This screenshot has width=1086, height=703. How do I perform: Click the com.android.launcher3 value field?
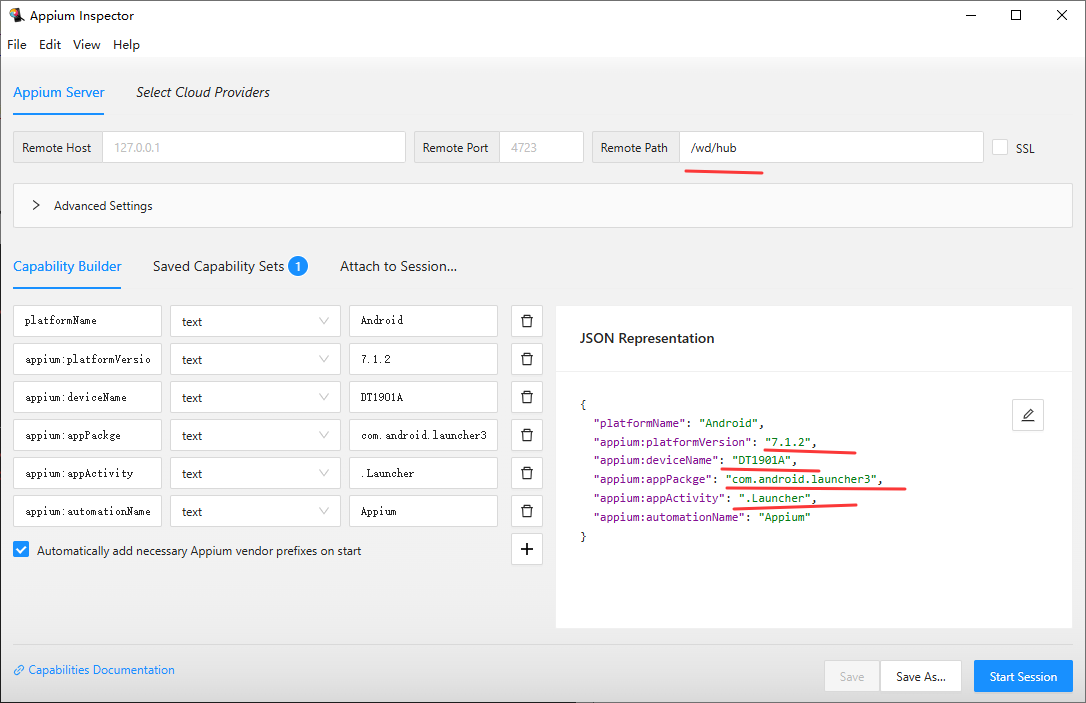click(423, 435)
